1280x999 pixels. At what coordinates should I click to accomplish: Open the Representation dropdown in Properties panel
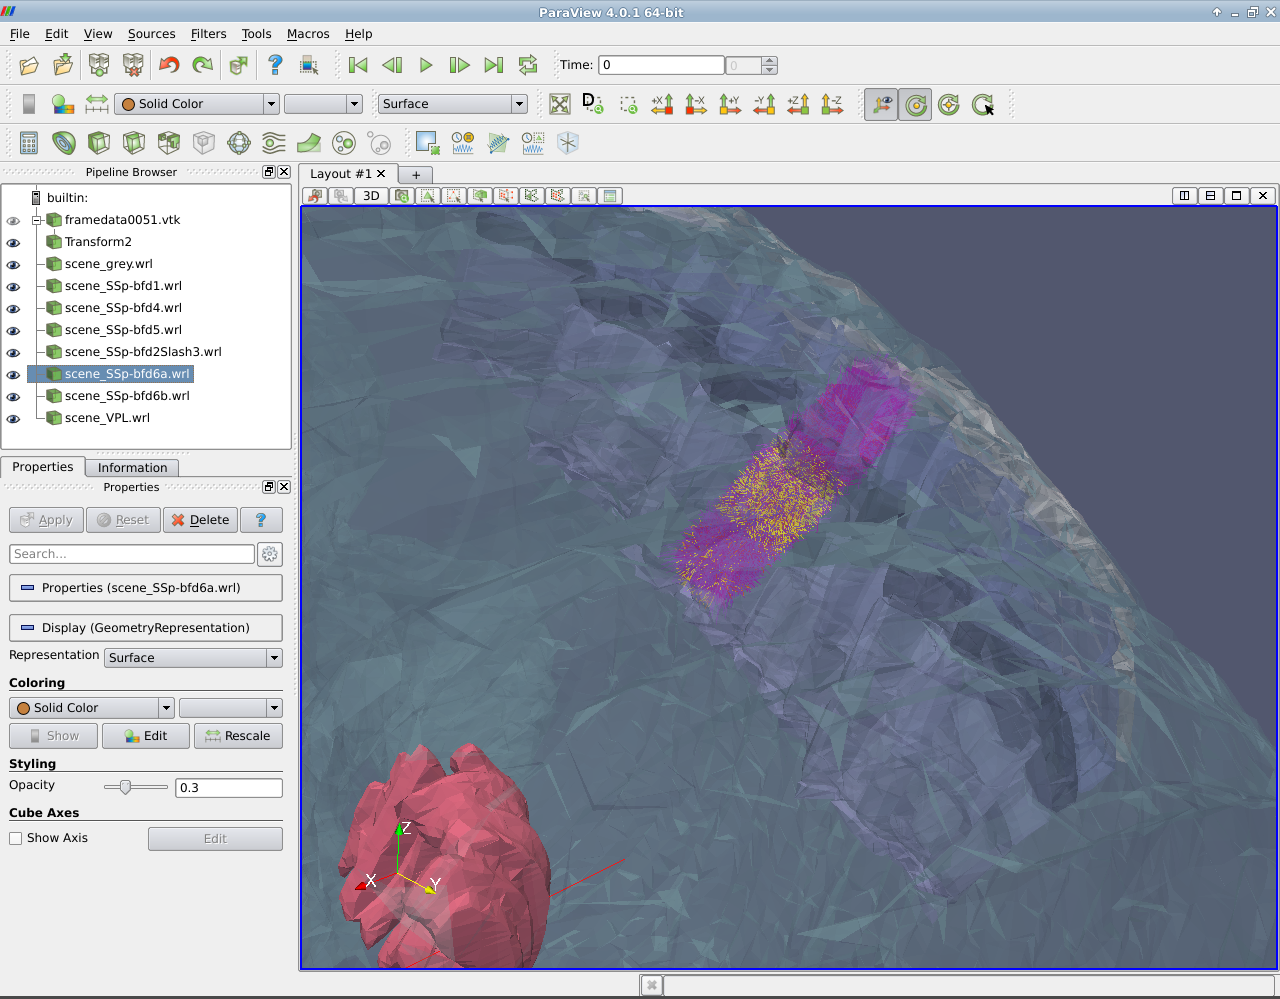193,658
